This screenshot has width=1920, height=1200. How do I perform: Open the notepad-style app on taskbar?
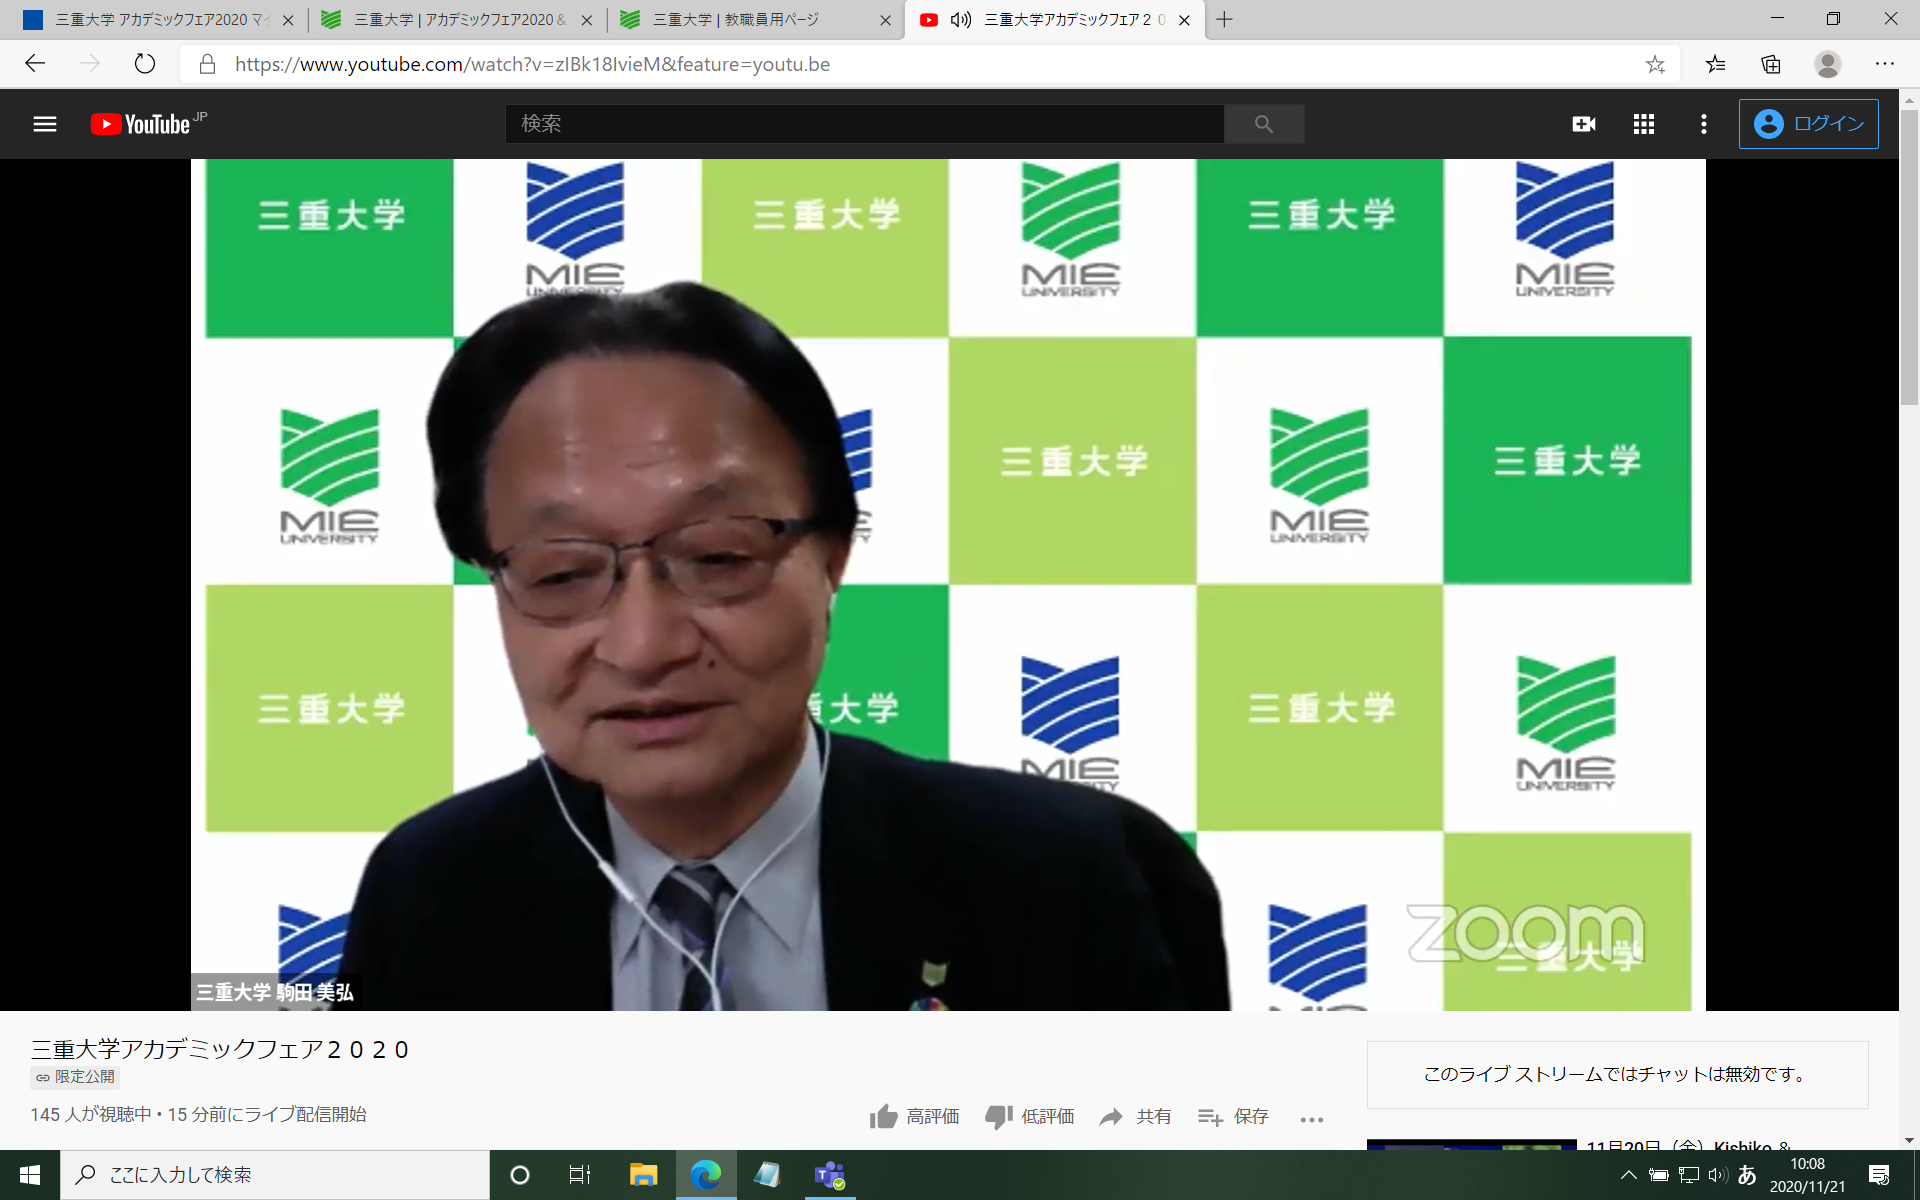767,1175
